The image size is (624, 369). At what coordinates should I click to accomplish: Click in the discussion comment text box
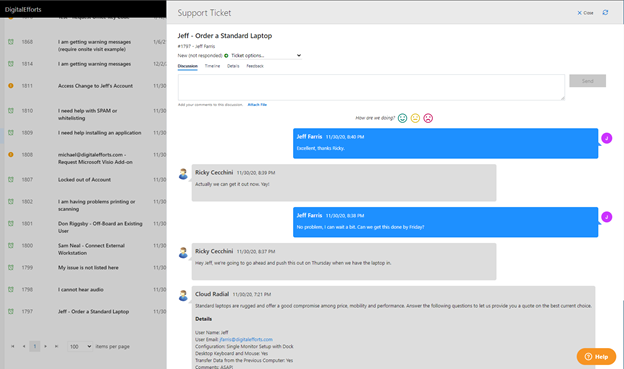click(x=371, y=87)
